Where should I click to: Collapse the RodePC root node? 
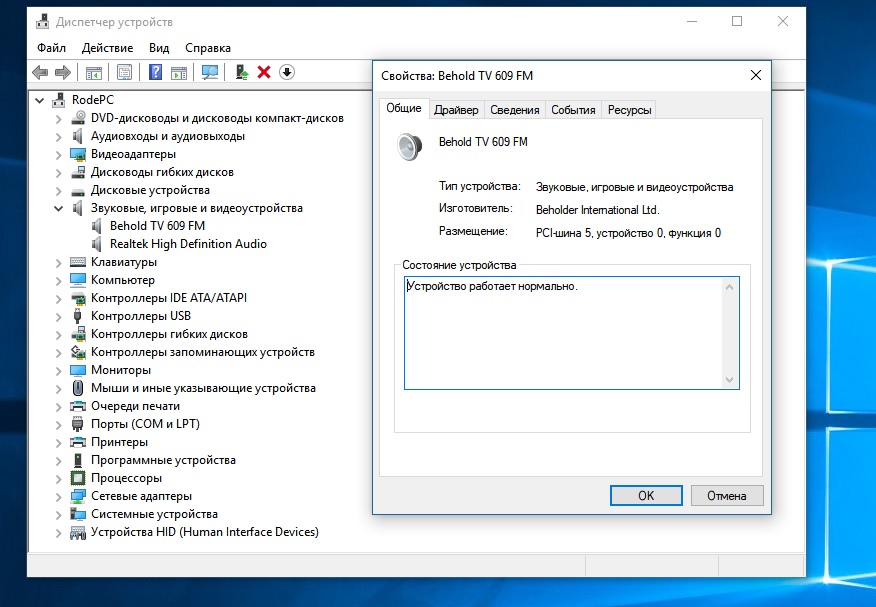click(x=39, y=101)
